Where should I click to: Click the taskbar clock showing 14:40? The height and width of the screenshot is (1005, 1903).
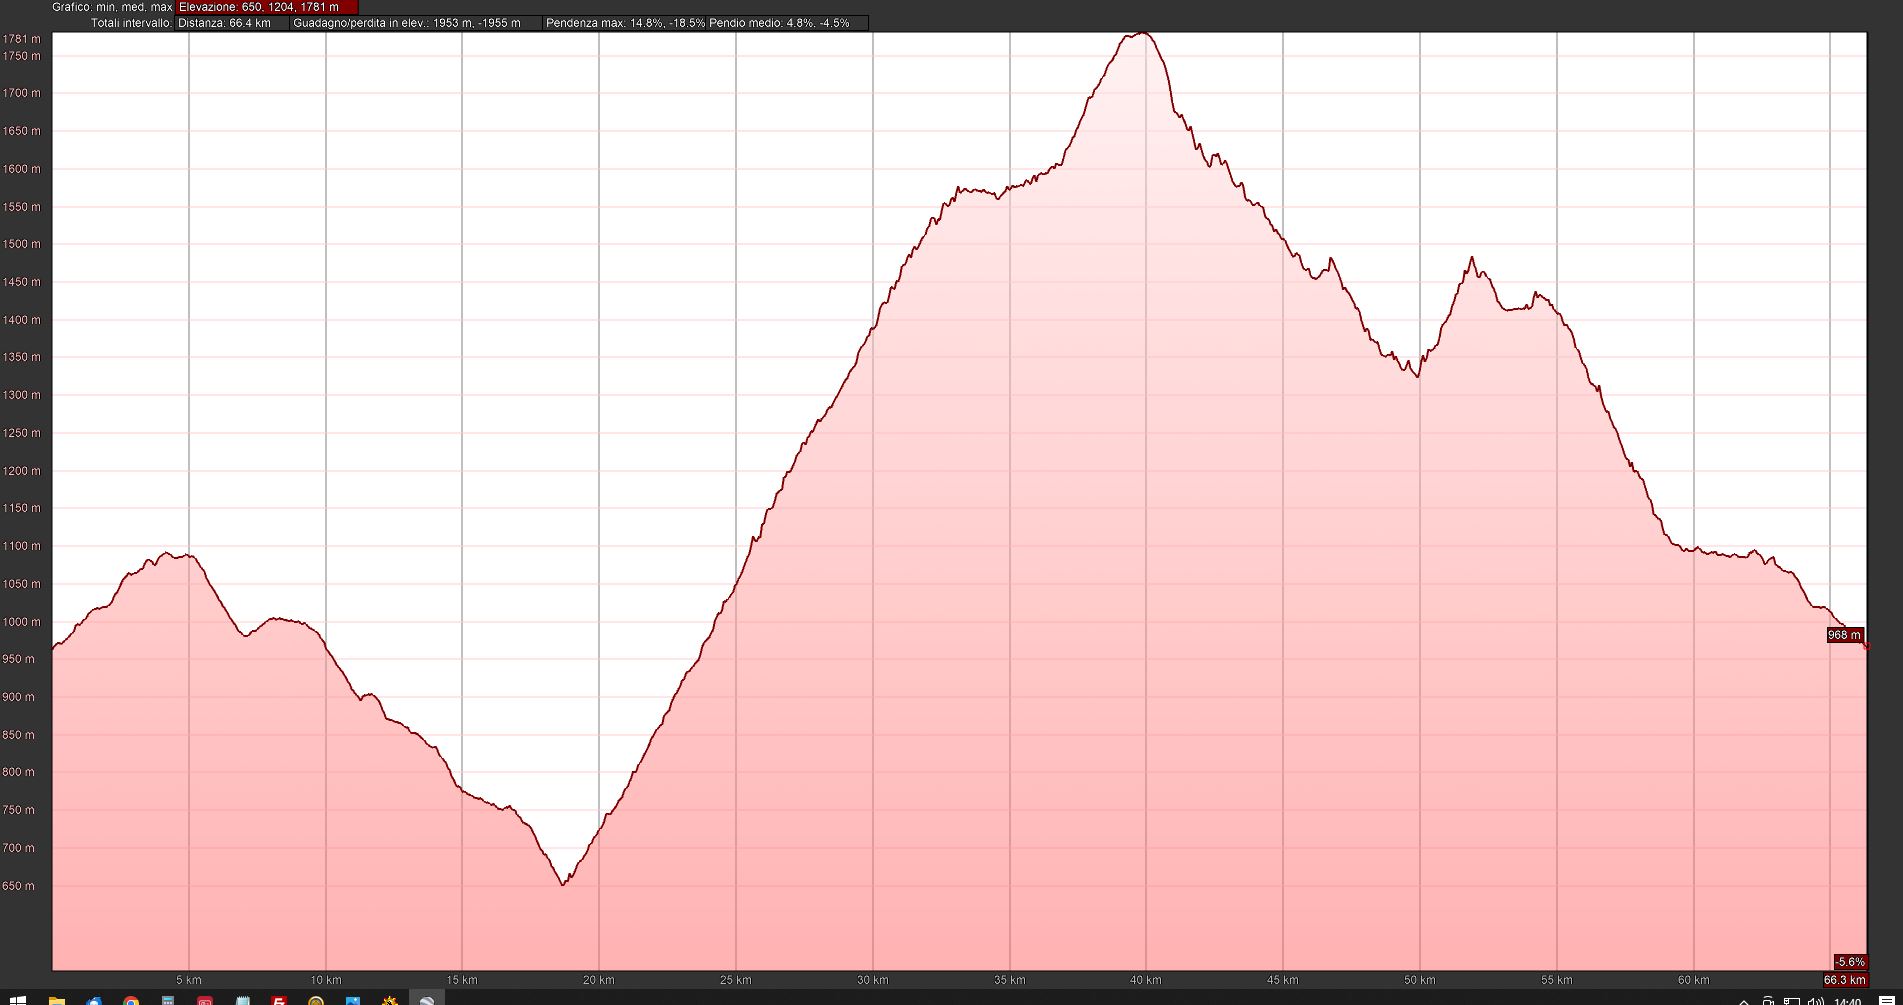[x=1848, y=1001]
